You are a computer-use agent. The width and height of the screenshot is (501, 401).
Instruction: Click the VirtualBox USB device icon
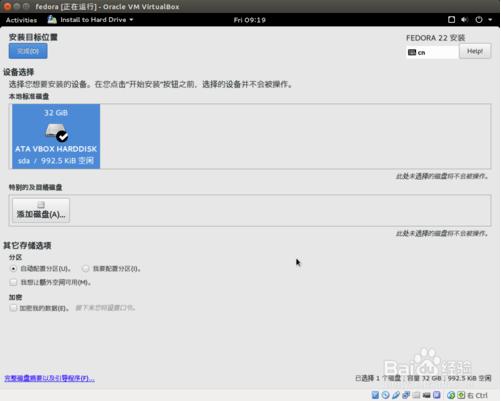coord(396,395)
